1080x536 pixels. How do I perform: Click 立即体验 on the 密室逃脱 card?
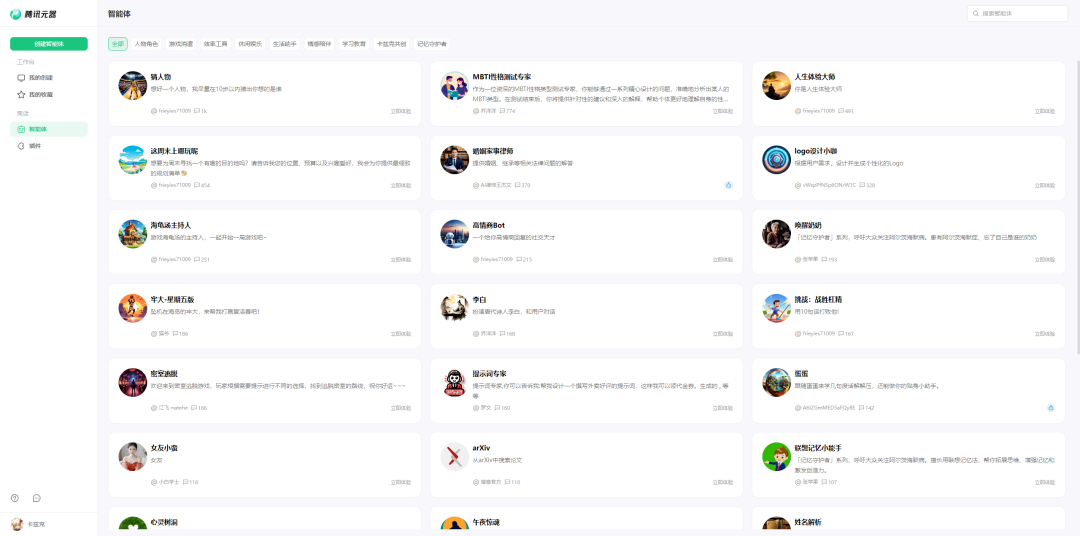401,408
